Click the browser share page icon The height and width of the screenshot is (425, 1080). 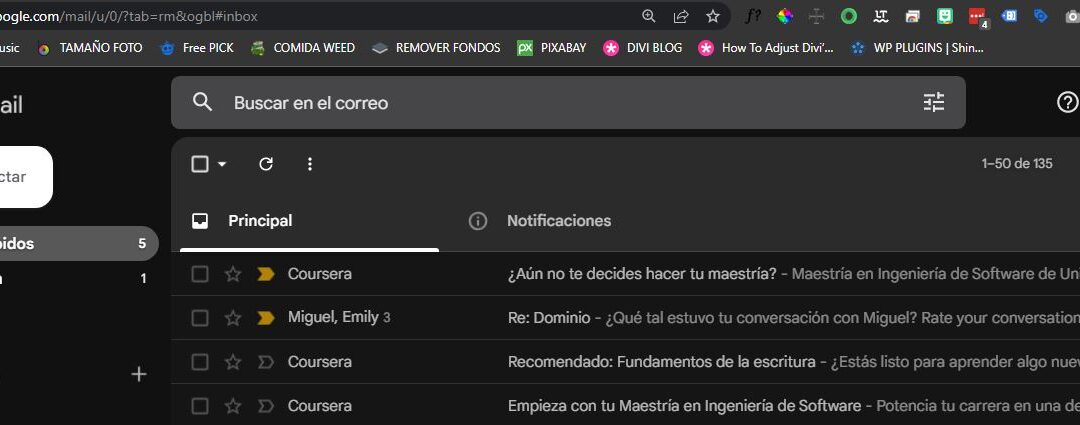[x=681, y=16]
